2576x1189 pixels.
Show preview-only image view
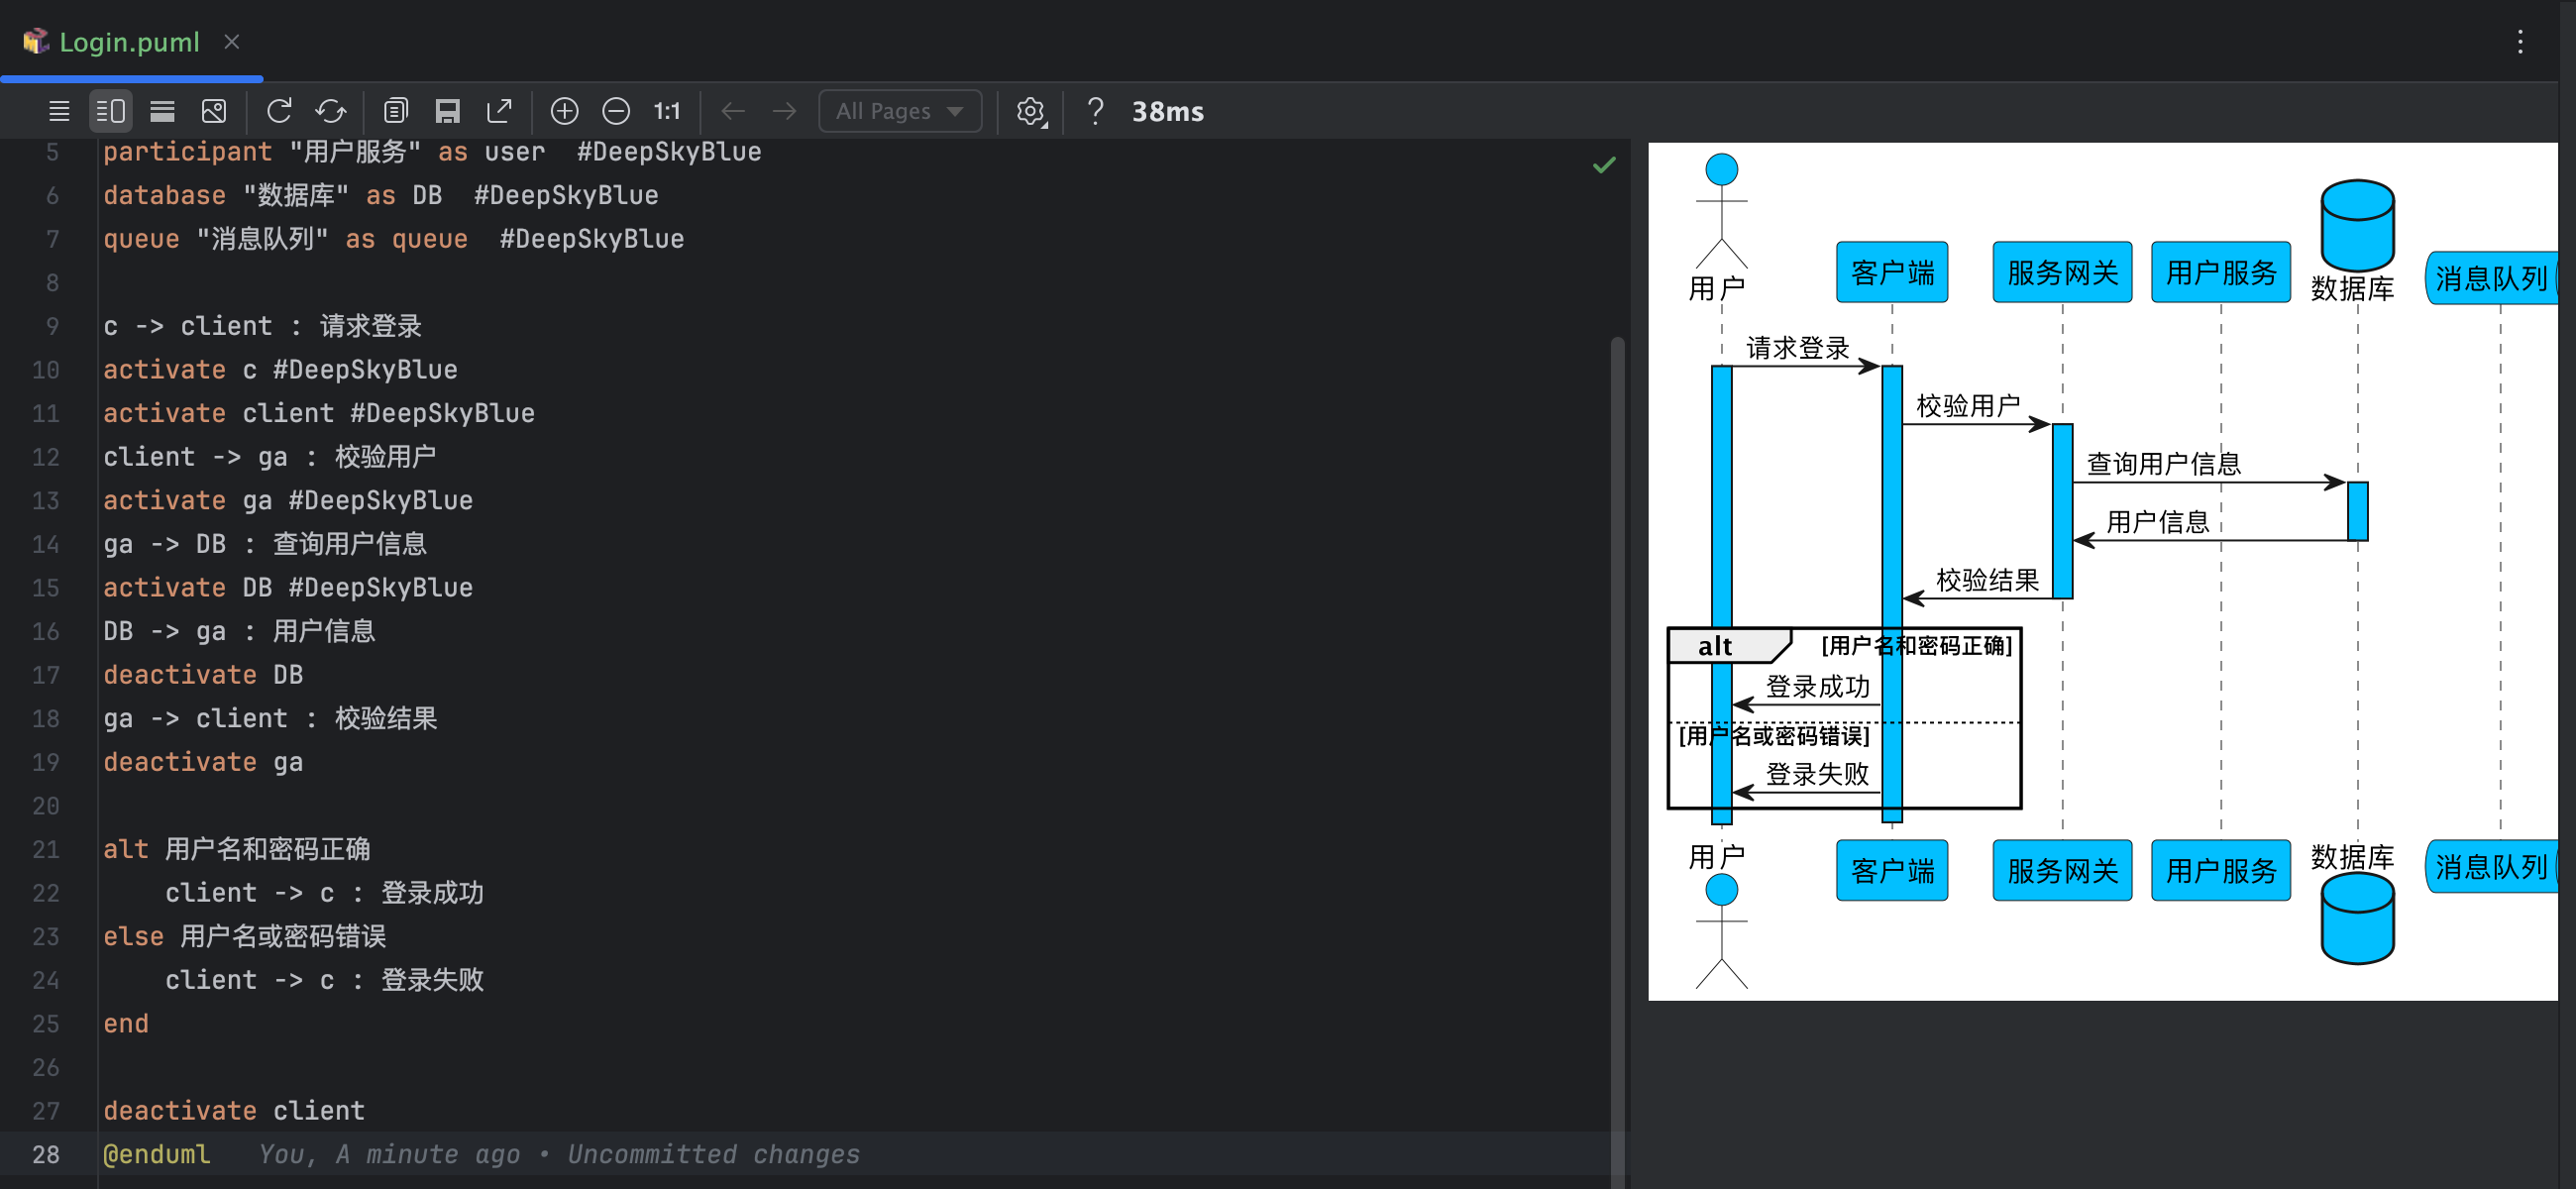tap(214, 111)
